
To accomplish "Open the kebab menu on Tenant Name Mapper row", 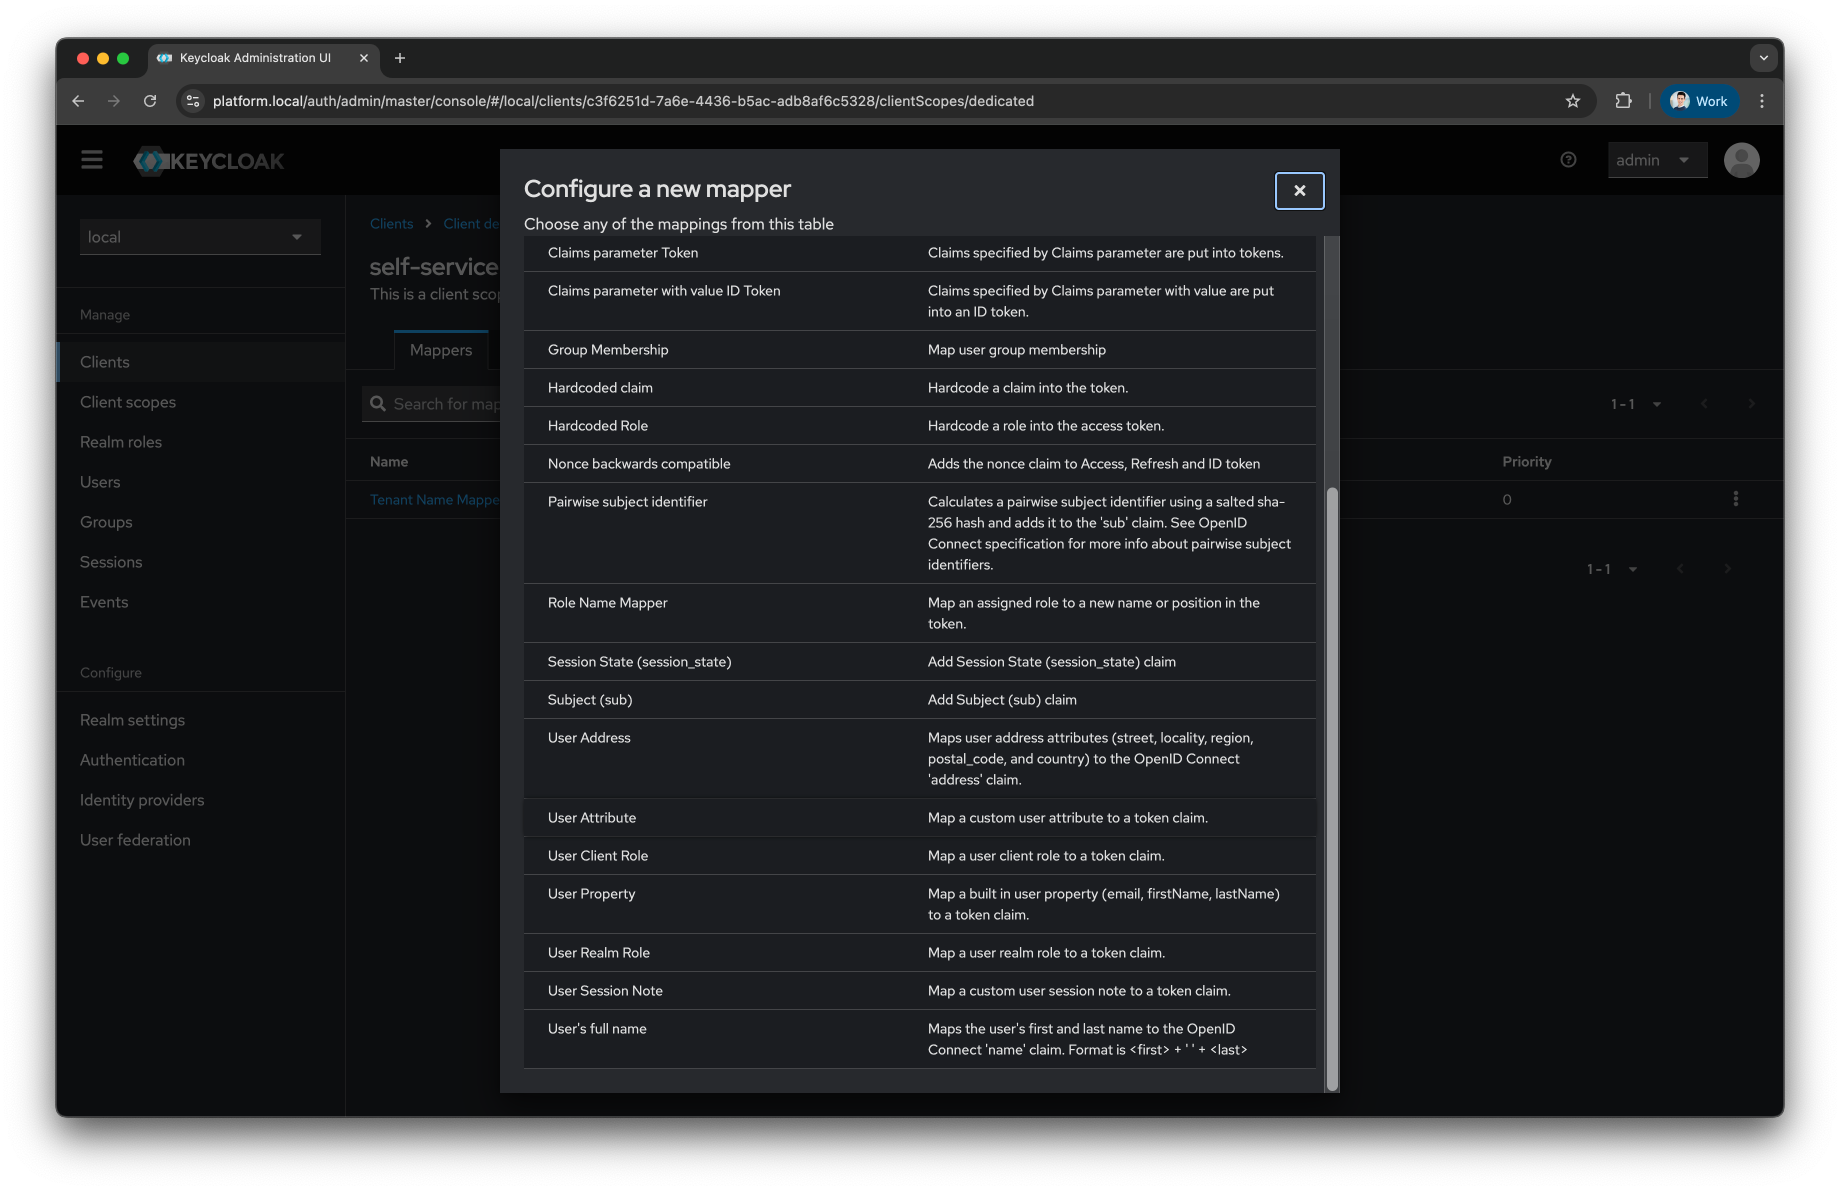I will (1736, 498).
